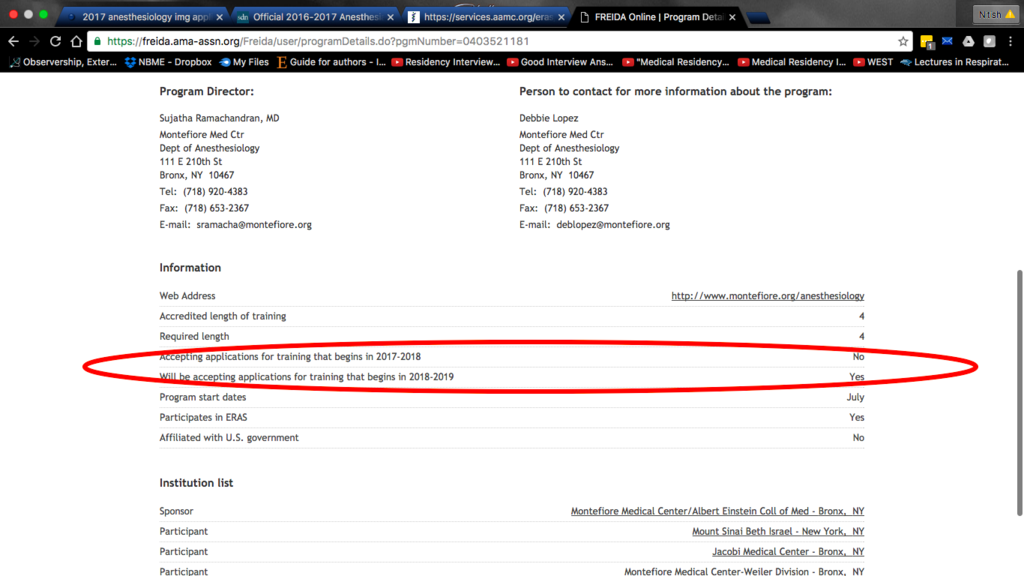
Task: Open the My Files bookmark
Action: pyautogui.click(x=244, y=62)
